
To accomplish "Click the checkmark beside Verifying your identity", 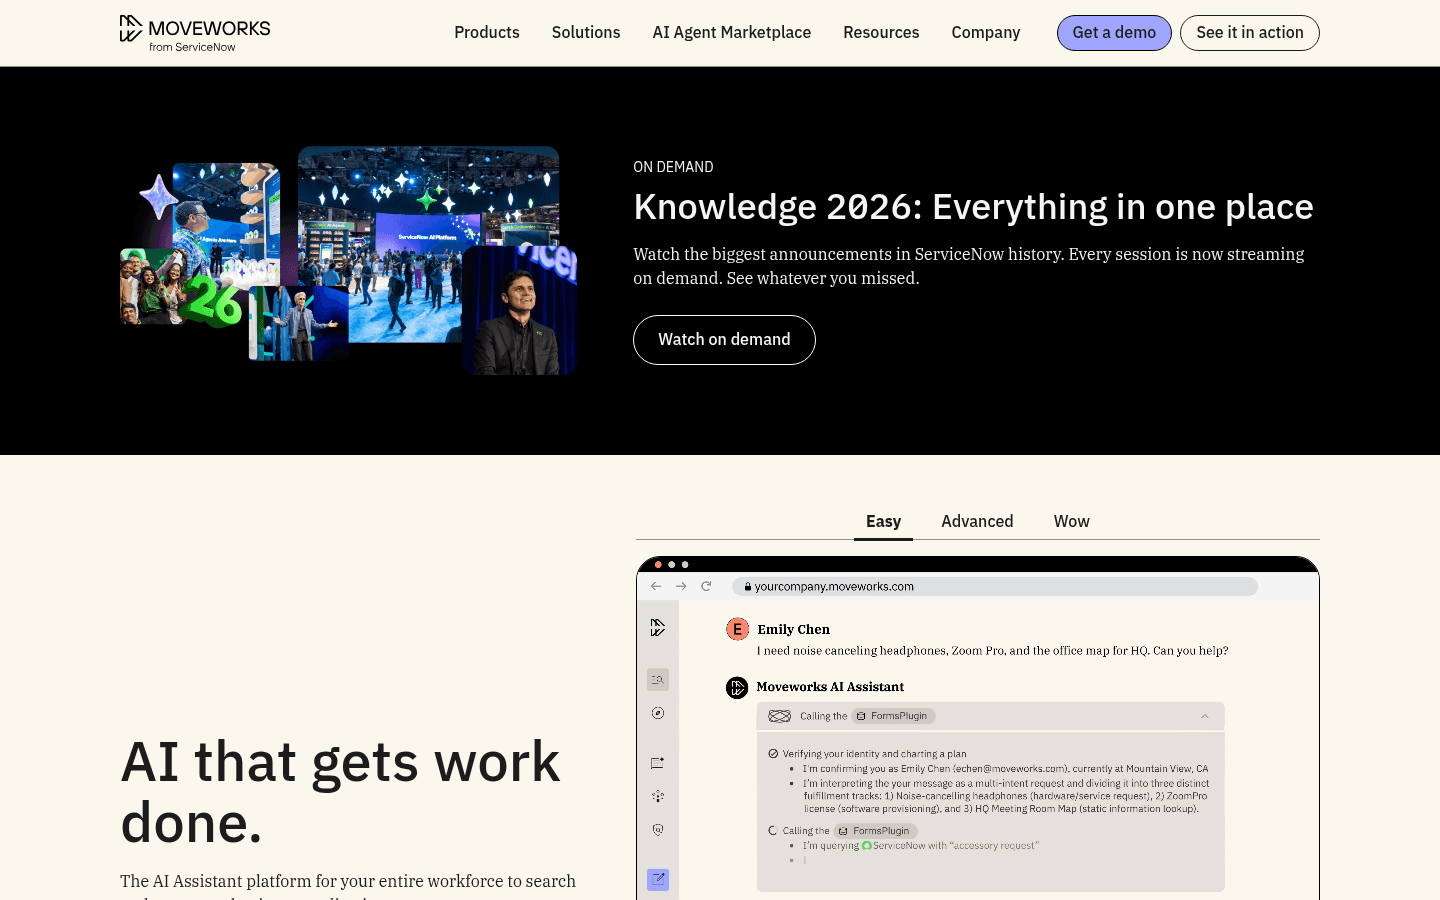I will 773,754.
